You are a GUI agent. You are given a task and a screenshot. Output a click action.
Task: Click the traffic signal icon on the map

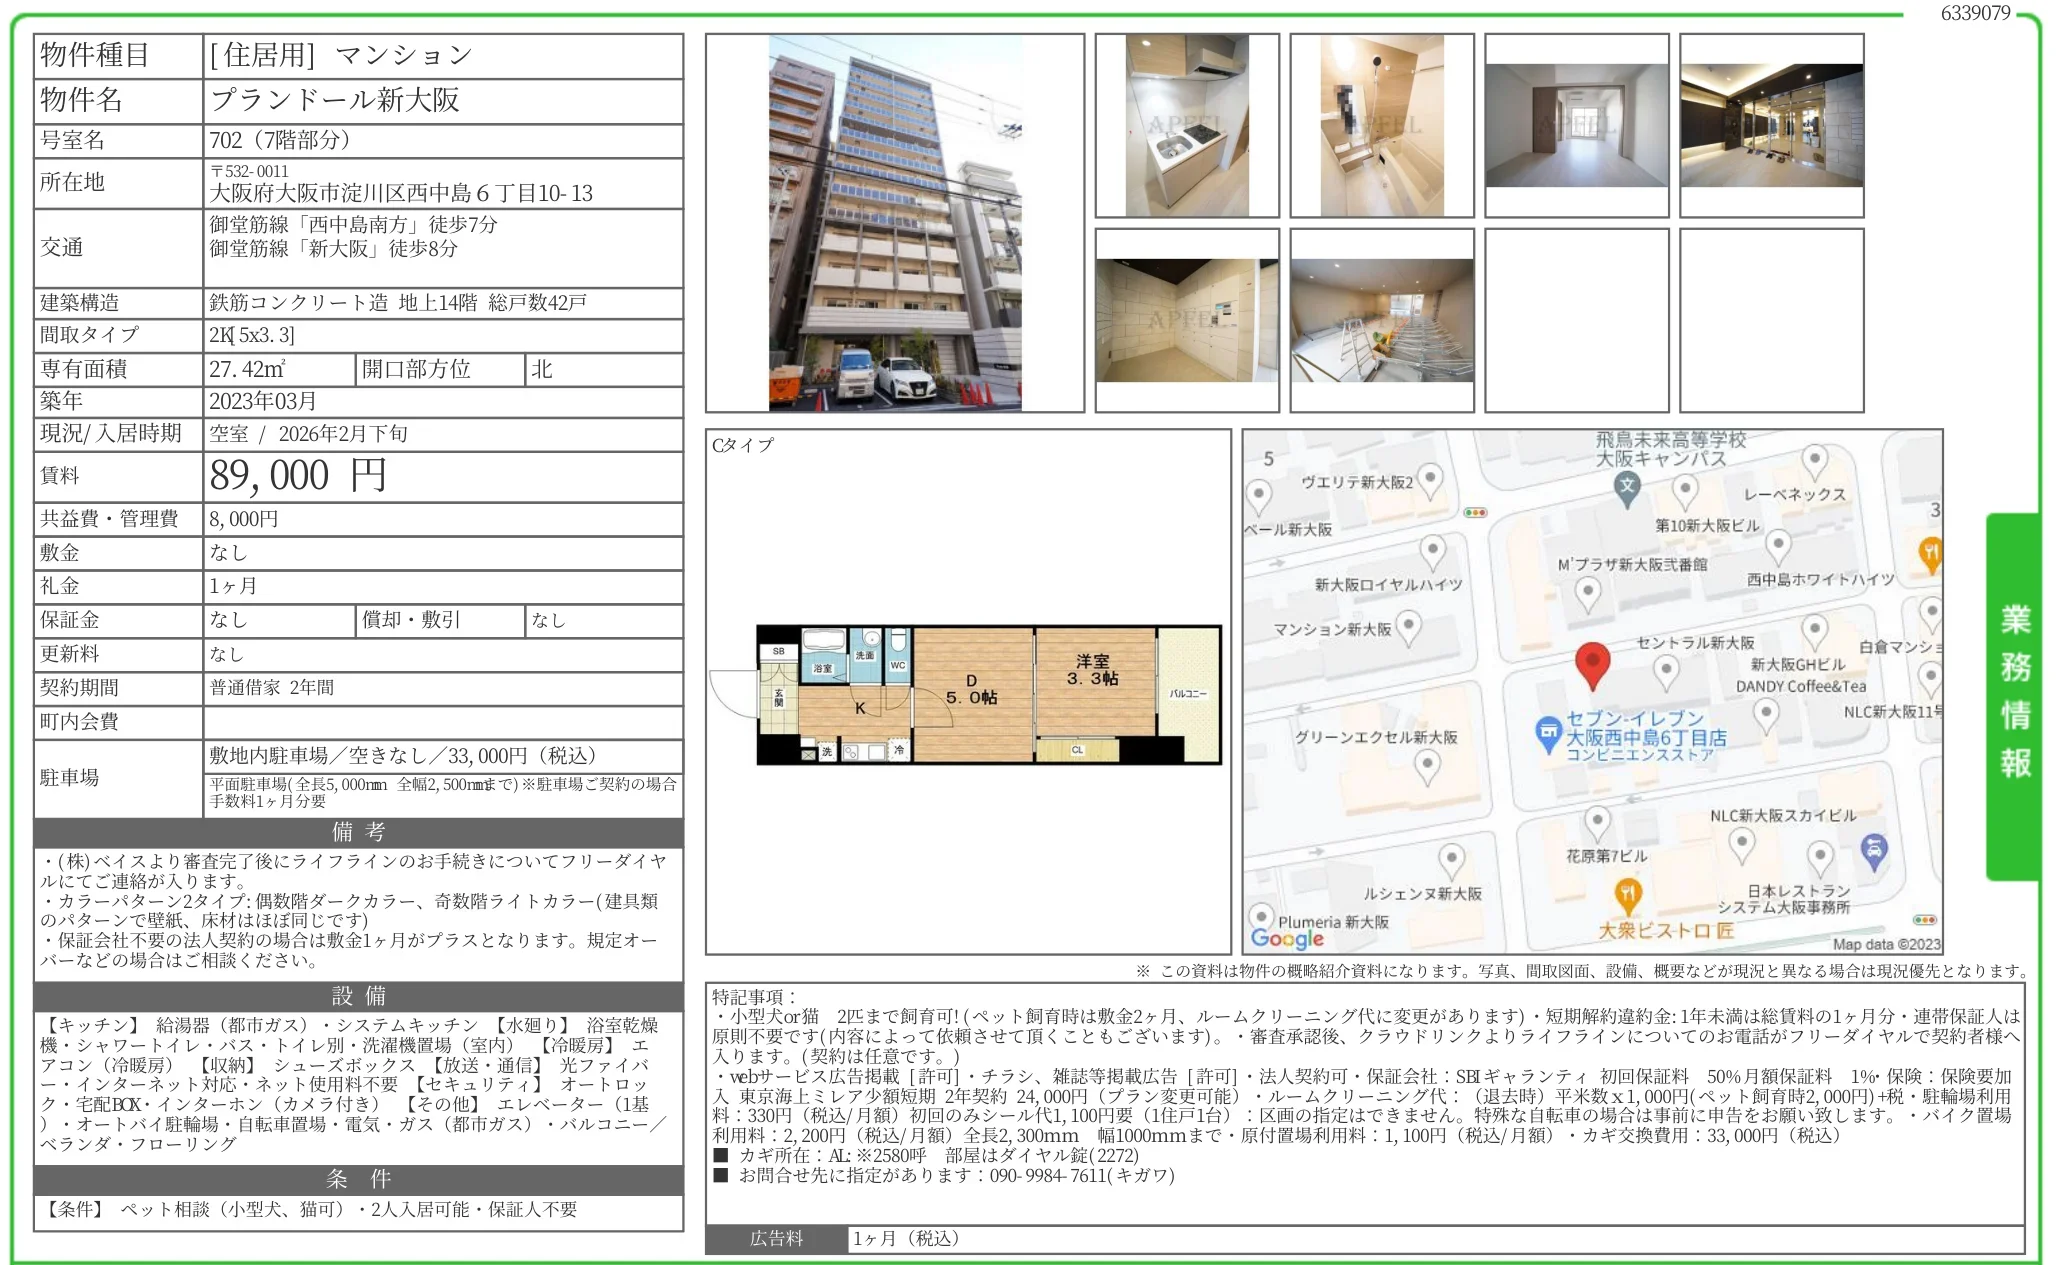pyautogui.click(x=1474, y=513)
